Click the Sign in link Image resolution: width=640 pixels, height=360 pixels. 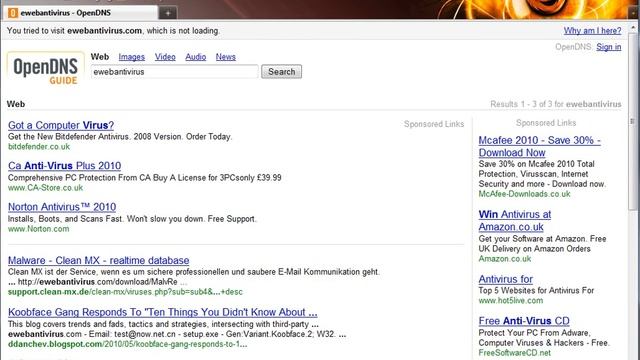609,47
